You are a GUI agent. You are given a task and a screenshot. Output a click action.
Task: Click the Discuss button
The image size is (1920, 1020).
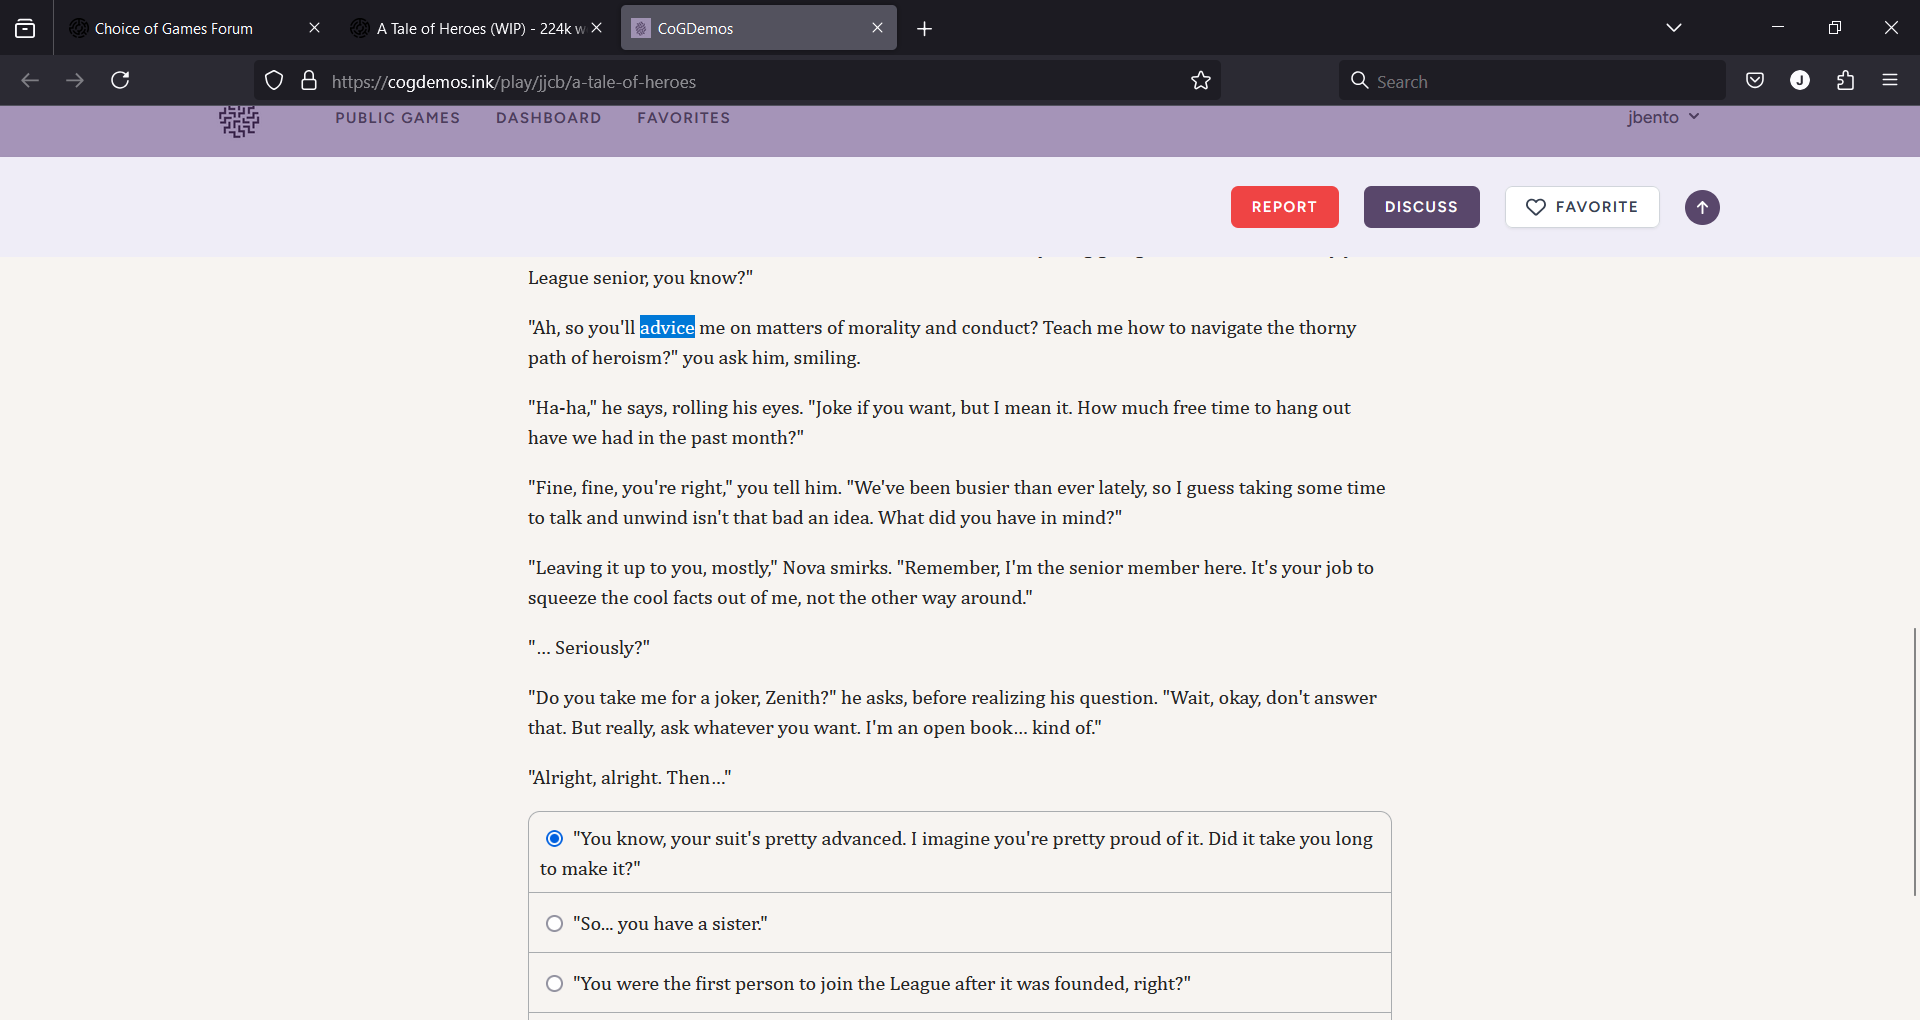pyautogui.click(x=1421, y=207)
